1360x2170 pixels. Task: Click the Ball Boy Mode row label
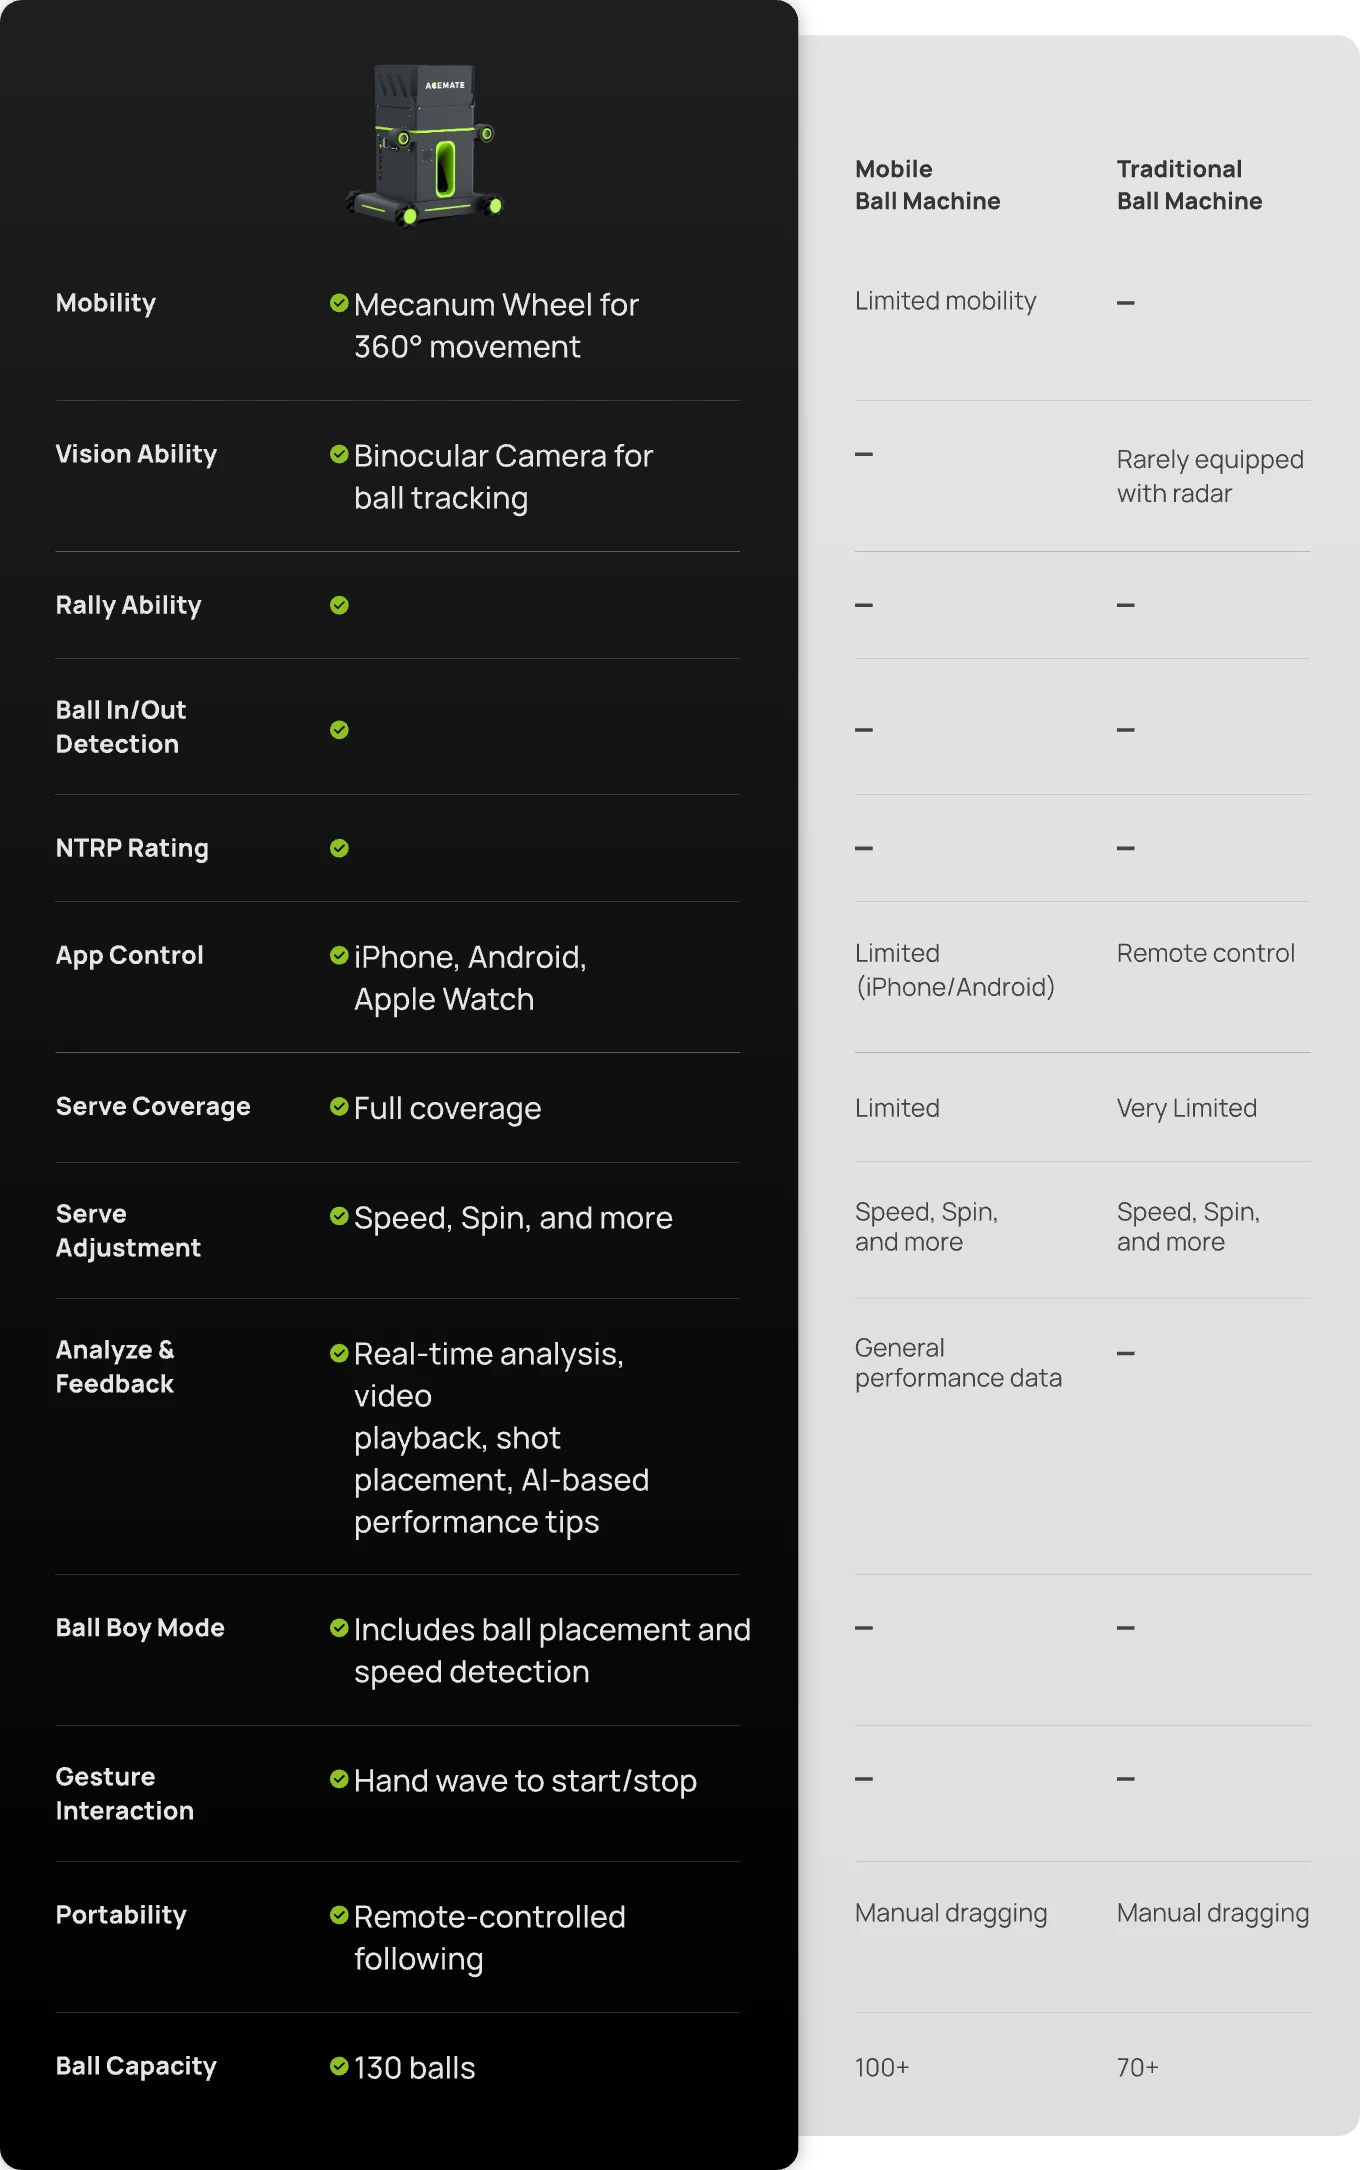click(x=140, y=1628)
